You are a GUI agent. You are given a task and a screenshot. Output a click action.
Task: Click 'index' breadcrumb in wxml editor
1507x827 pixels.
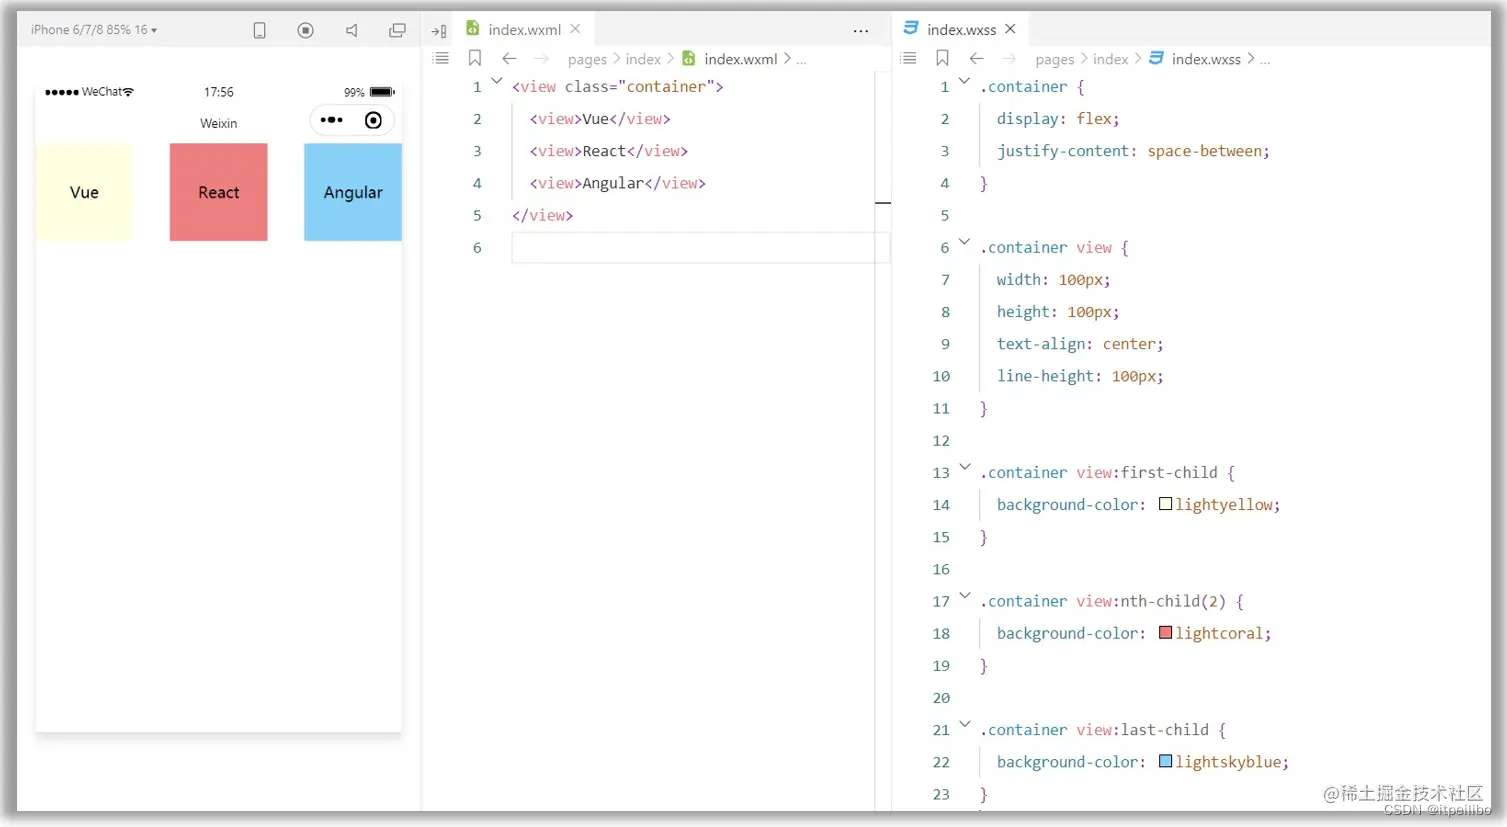[x=643, y=60]
